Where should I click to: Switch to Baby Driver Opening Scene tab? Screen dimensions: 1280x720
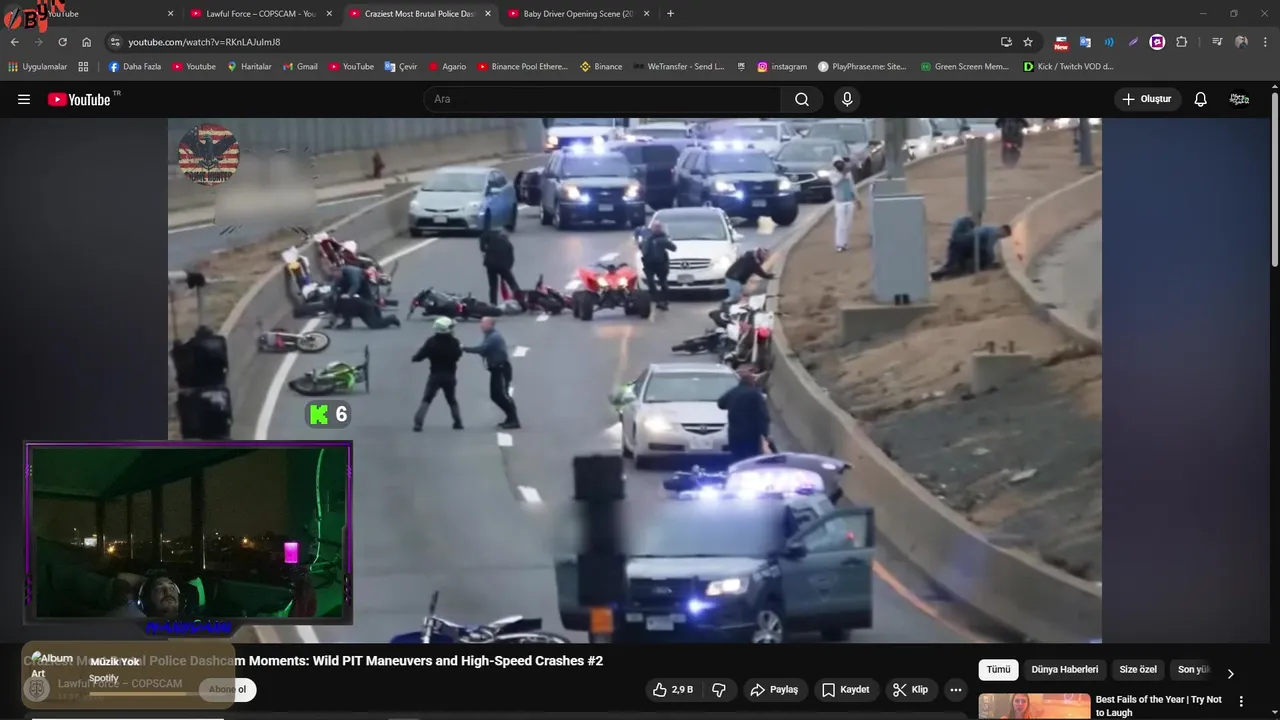click(x=578, y=14)
